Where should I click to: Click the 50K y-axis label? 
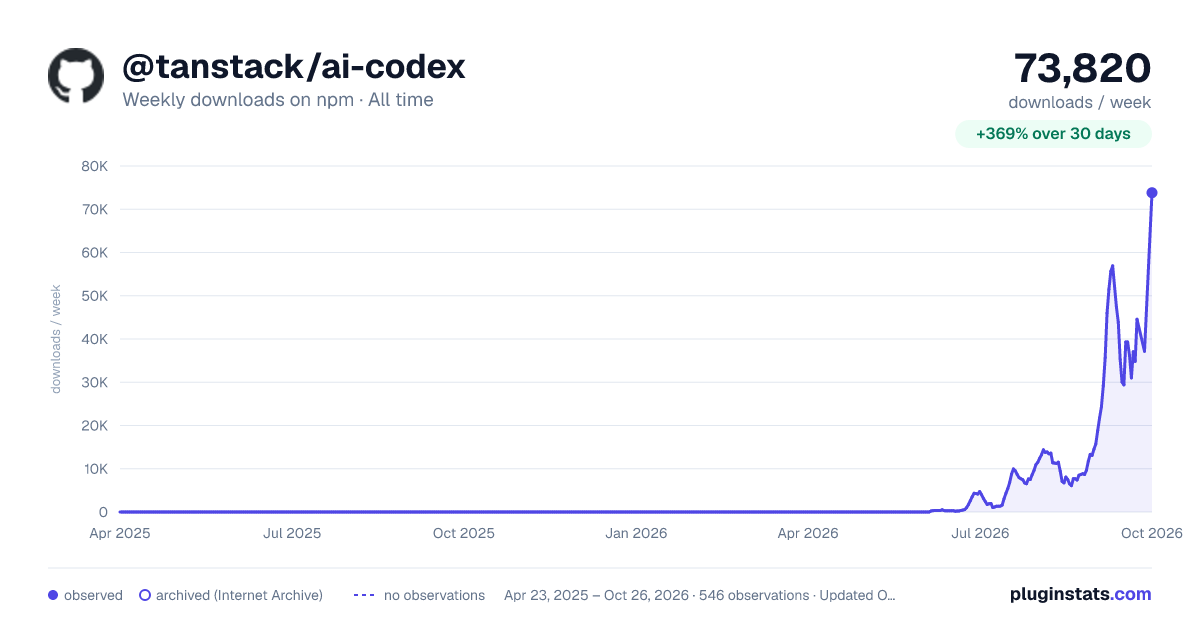94,296
